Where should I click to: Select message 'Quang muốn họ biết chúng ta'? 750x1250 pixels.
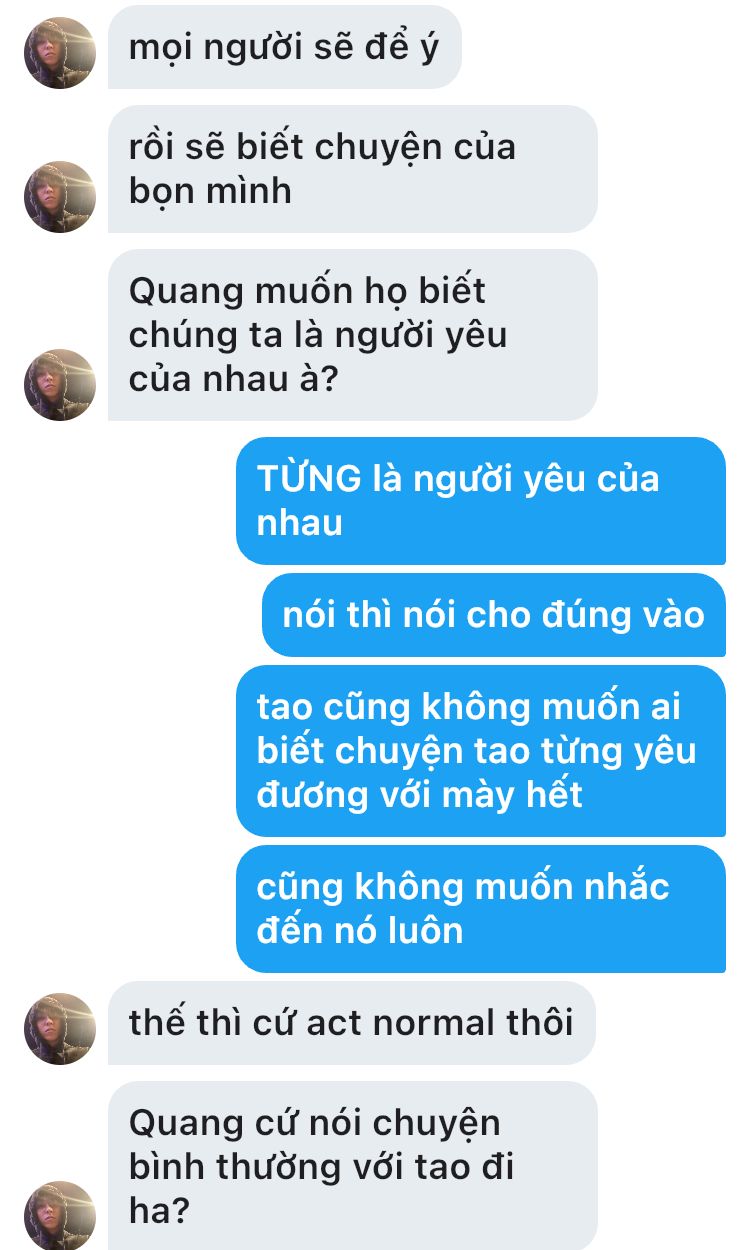(353, 335)
